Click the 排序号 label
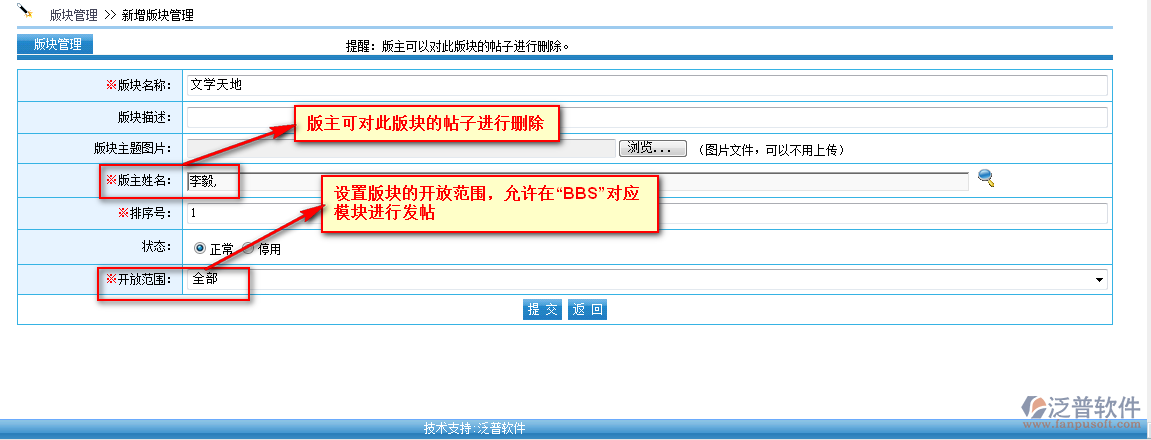Screen dimensions: 1151x440 click(x=145, y=214)
